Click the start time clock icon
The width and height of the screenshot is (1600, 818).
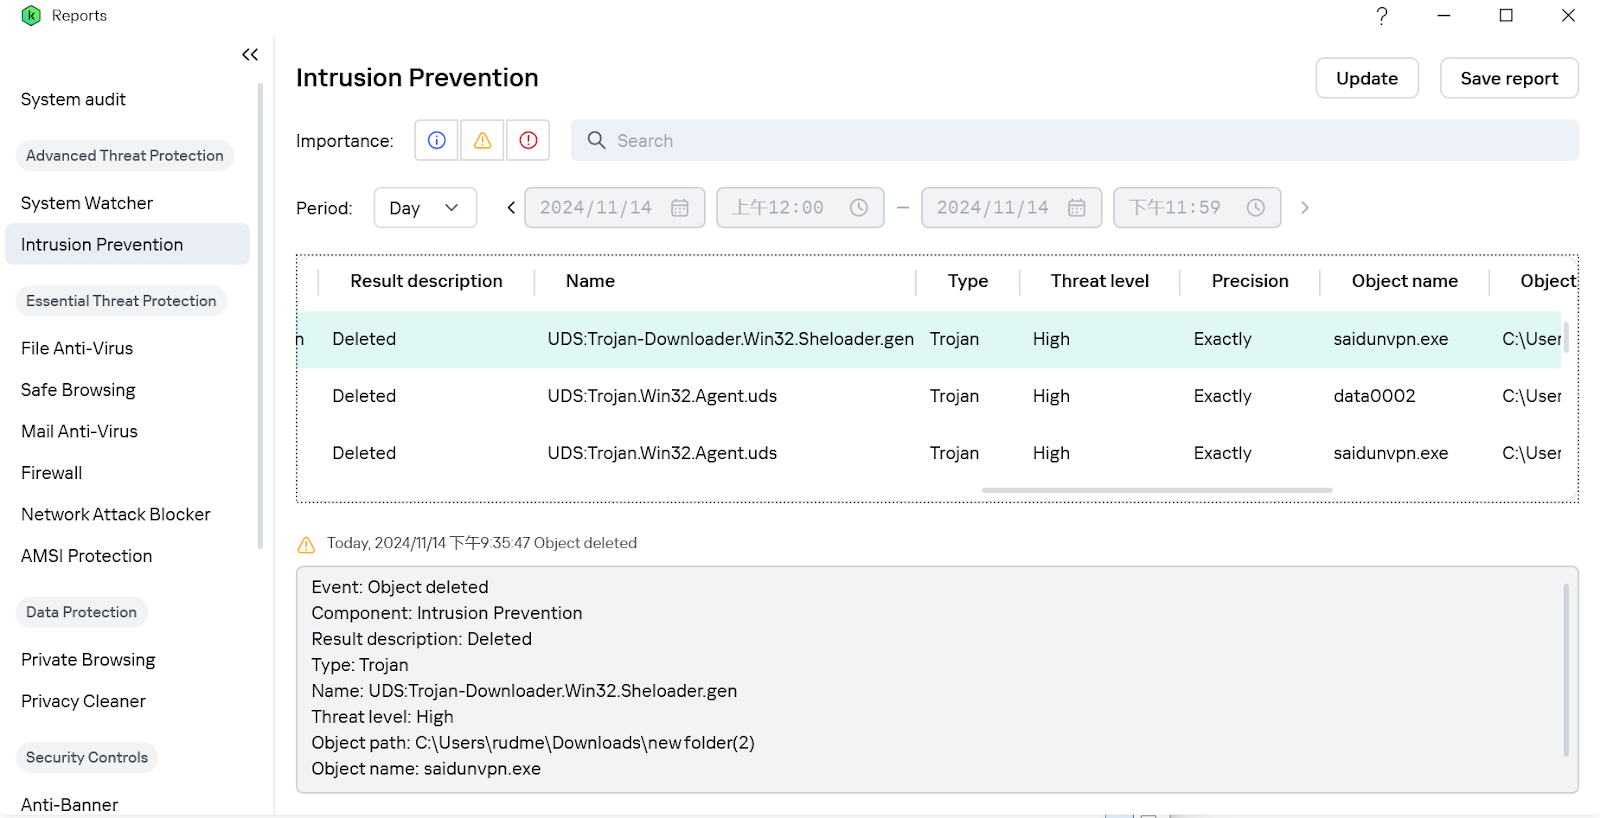pos(859,208)
